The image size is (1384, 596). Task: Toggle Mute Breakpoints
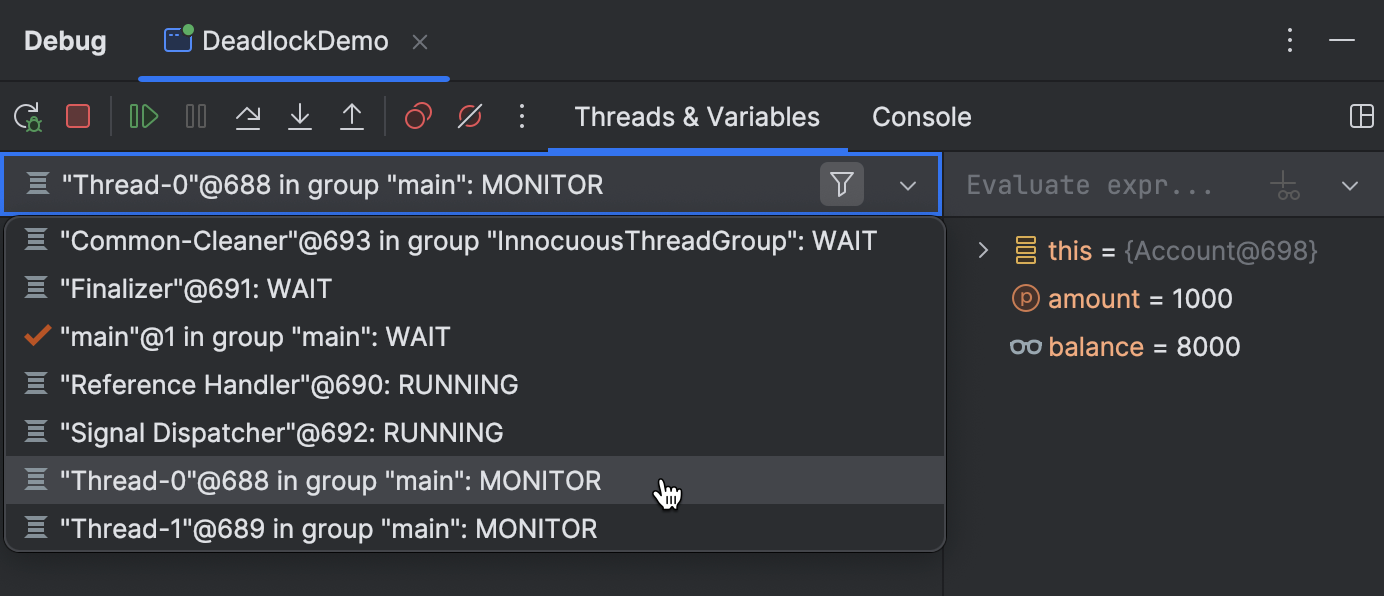[470, 117]
